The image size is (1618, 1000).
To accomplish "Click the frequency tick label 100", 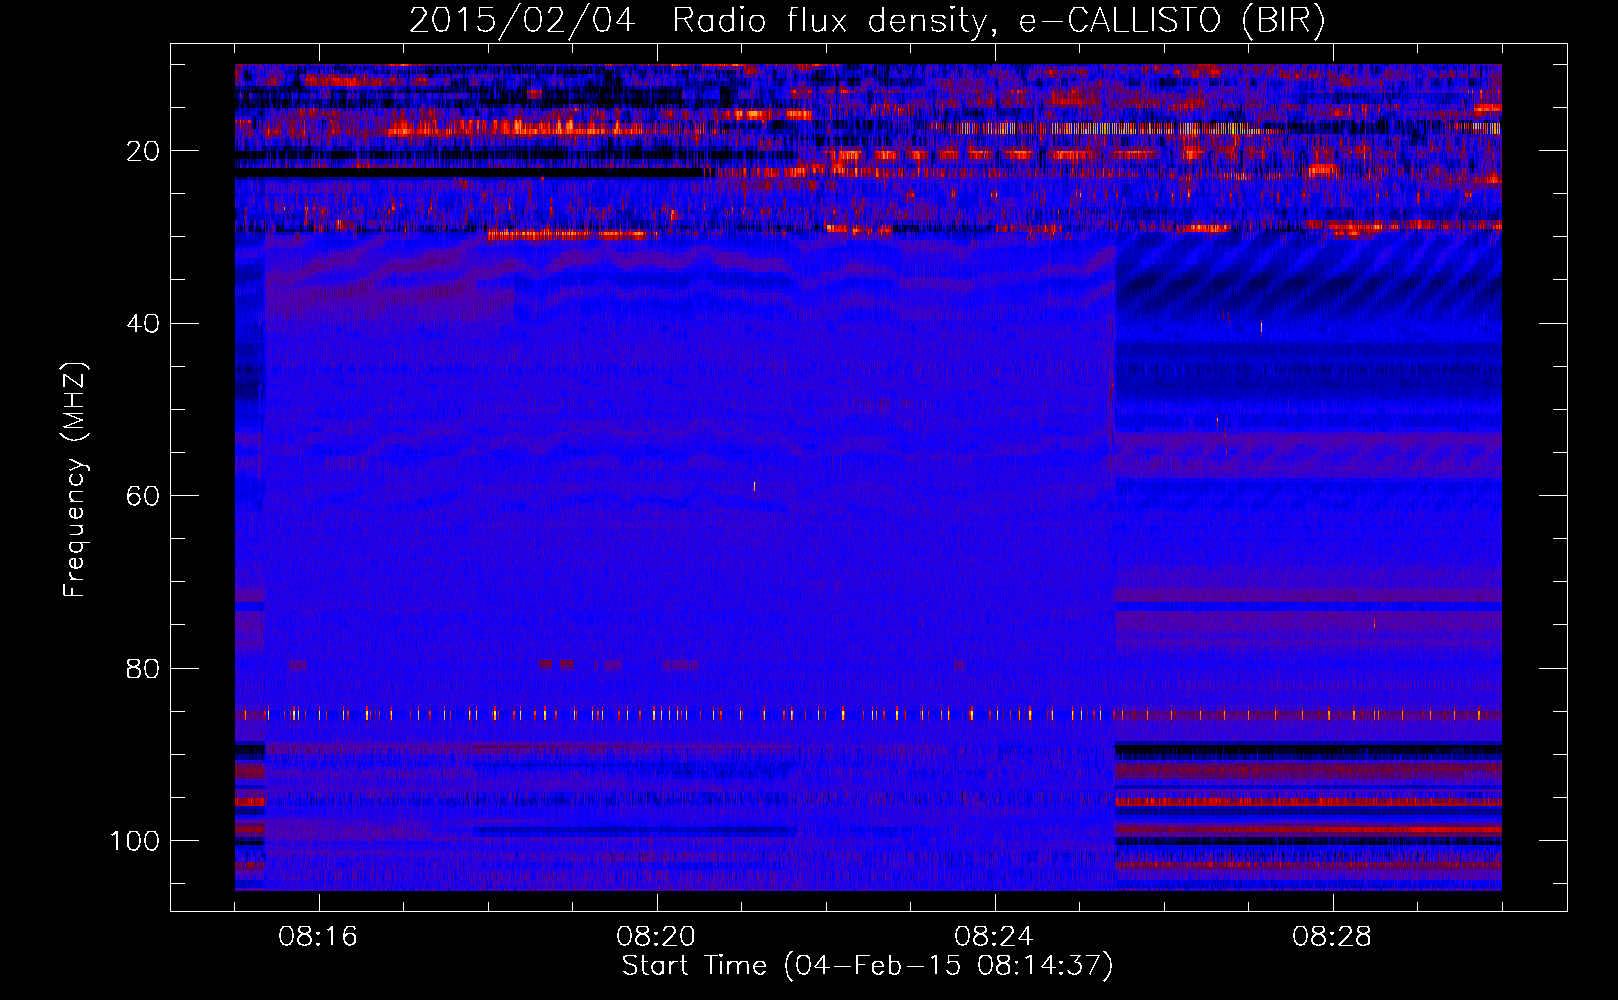I will click(135, 841).
